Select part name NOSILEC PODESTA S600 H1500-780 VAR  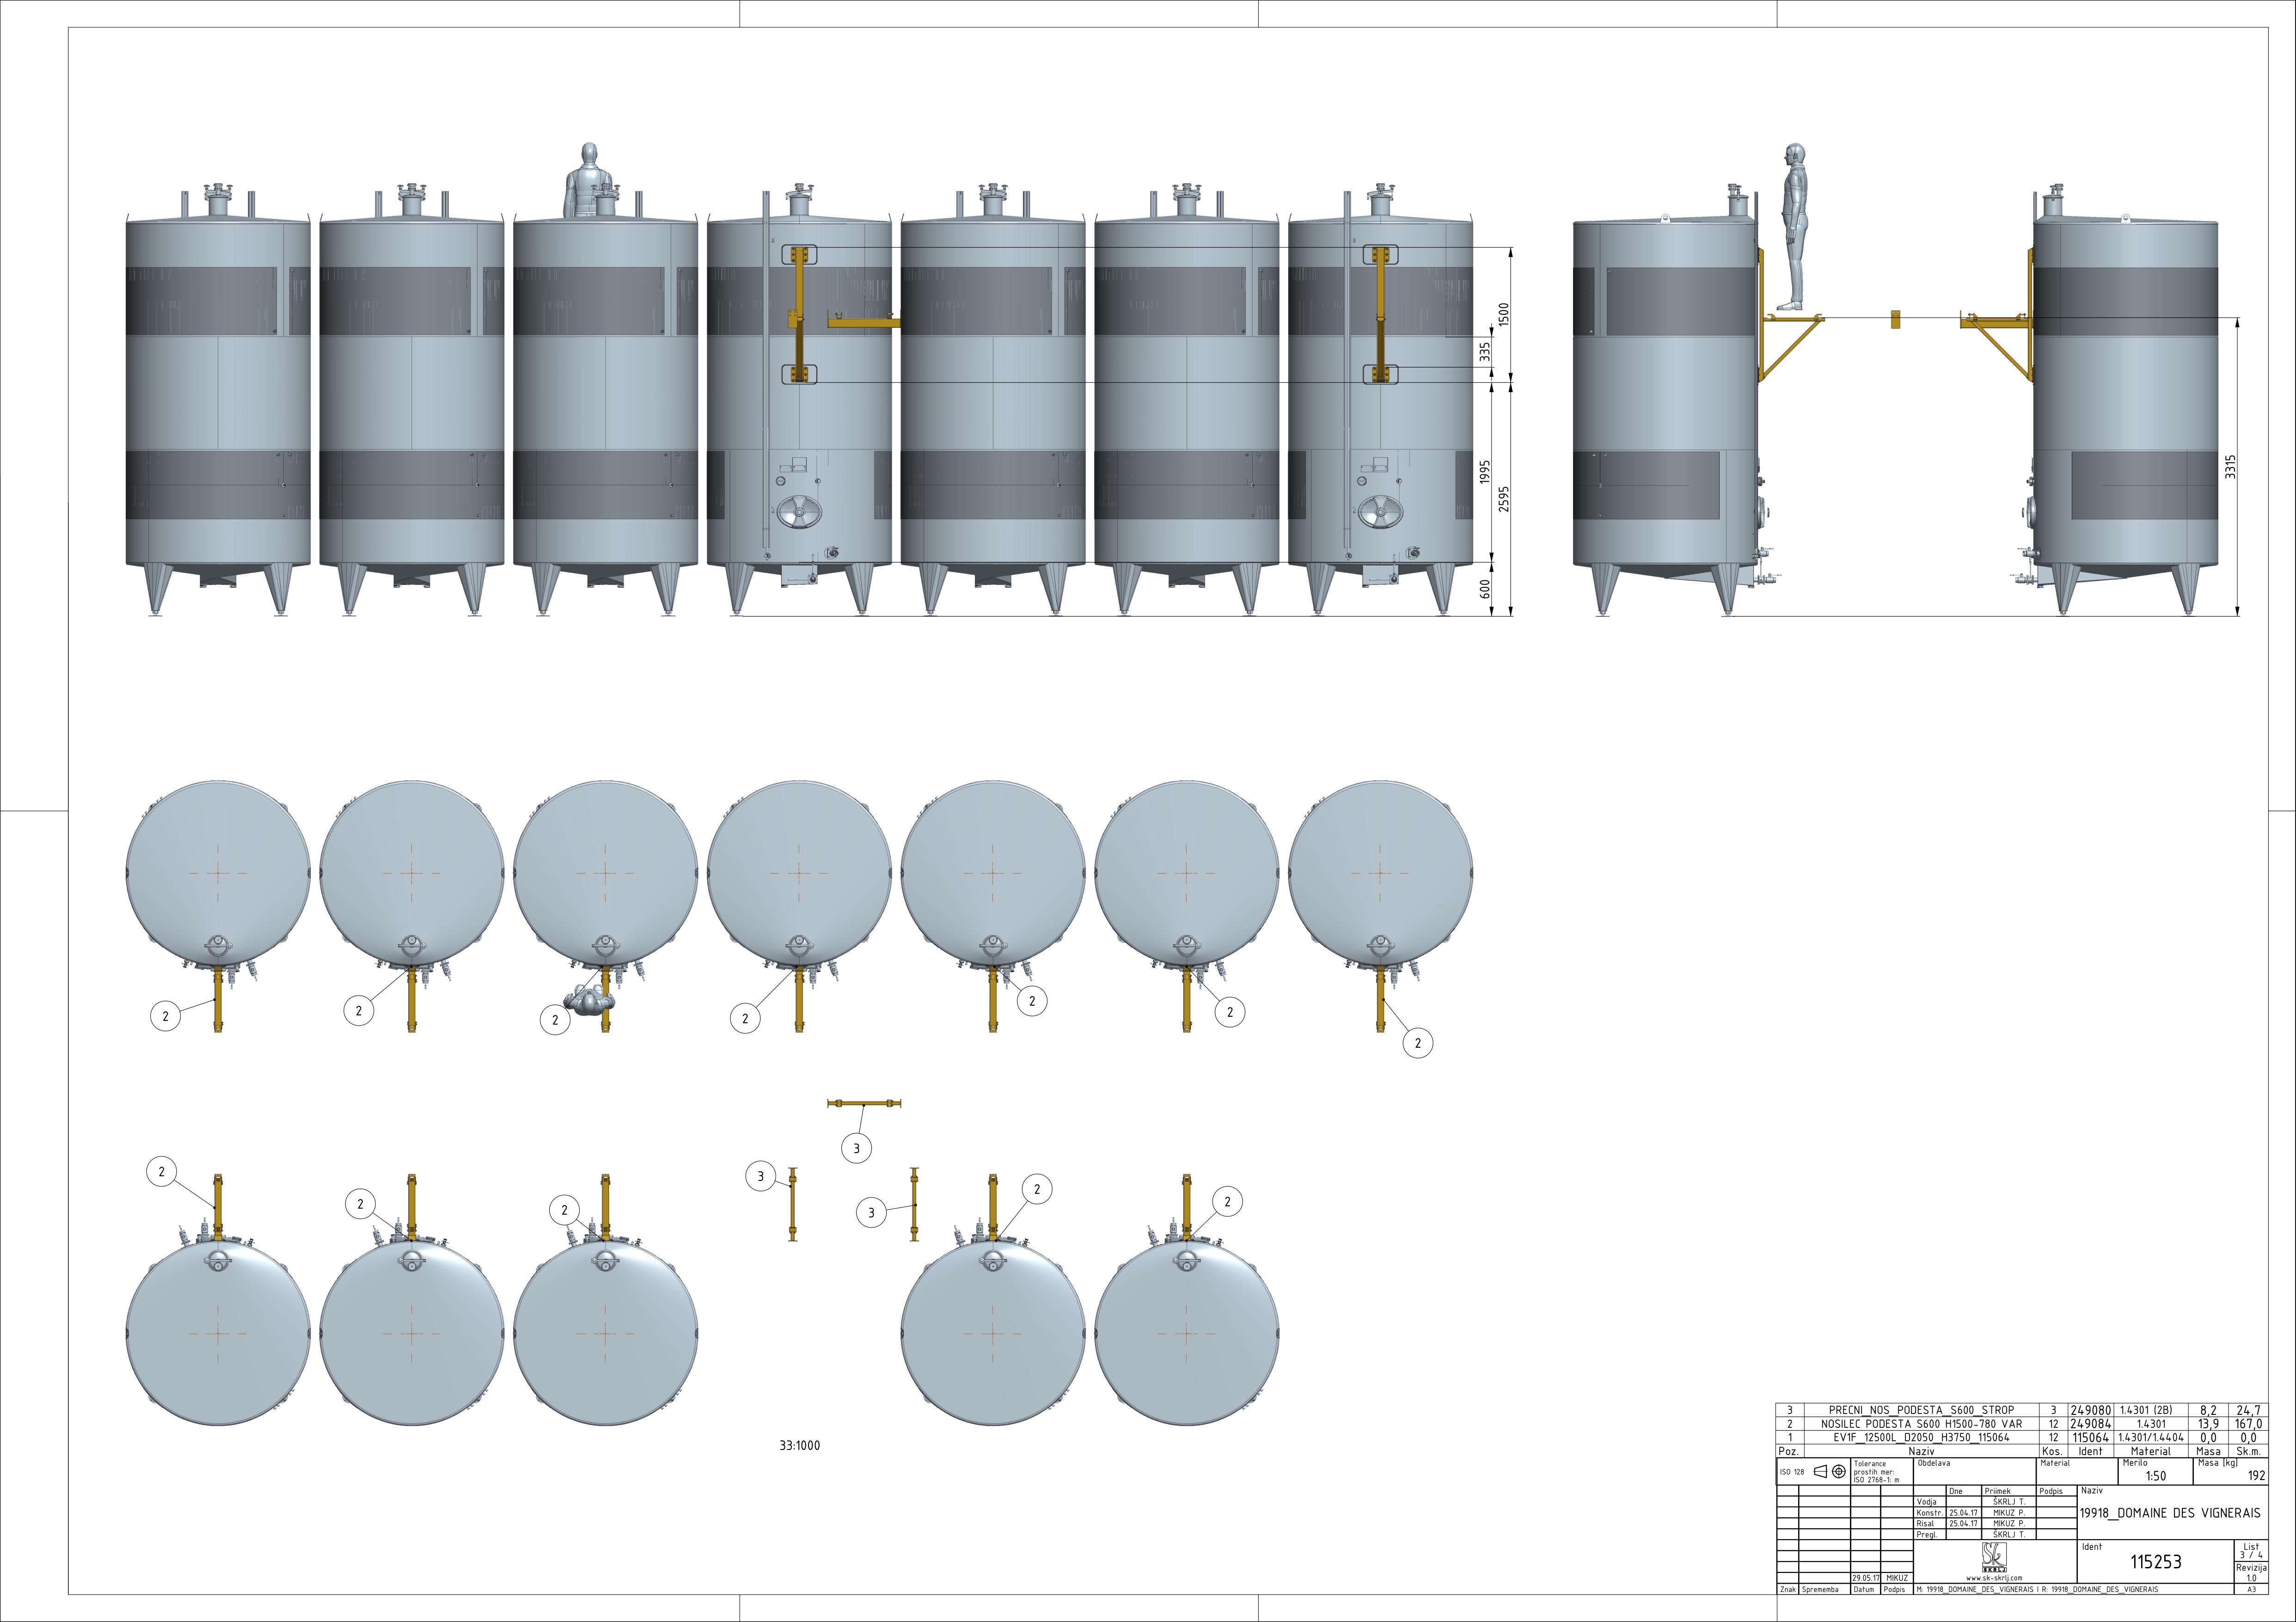click(1922, 1424)
